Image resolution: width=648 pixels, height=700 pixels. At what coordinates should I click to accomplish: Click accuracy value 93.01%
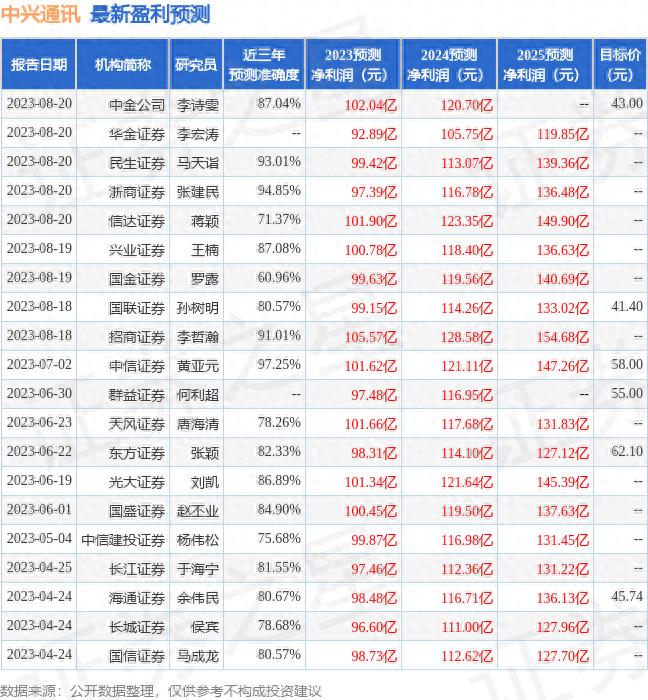tap(279, 162)
